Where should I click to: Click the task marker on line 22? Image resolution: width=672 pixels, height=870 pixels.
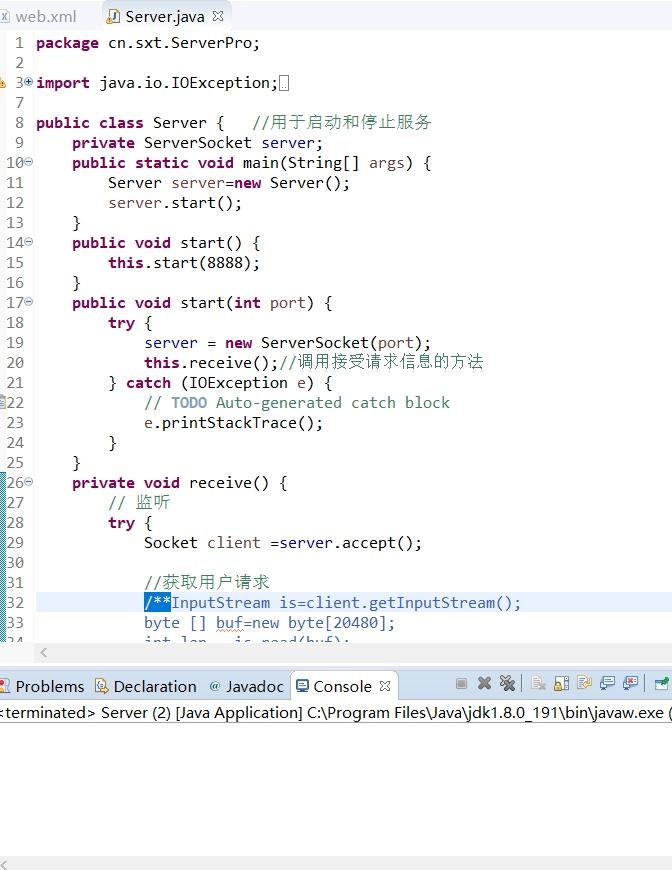(x=2, y=402)
